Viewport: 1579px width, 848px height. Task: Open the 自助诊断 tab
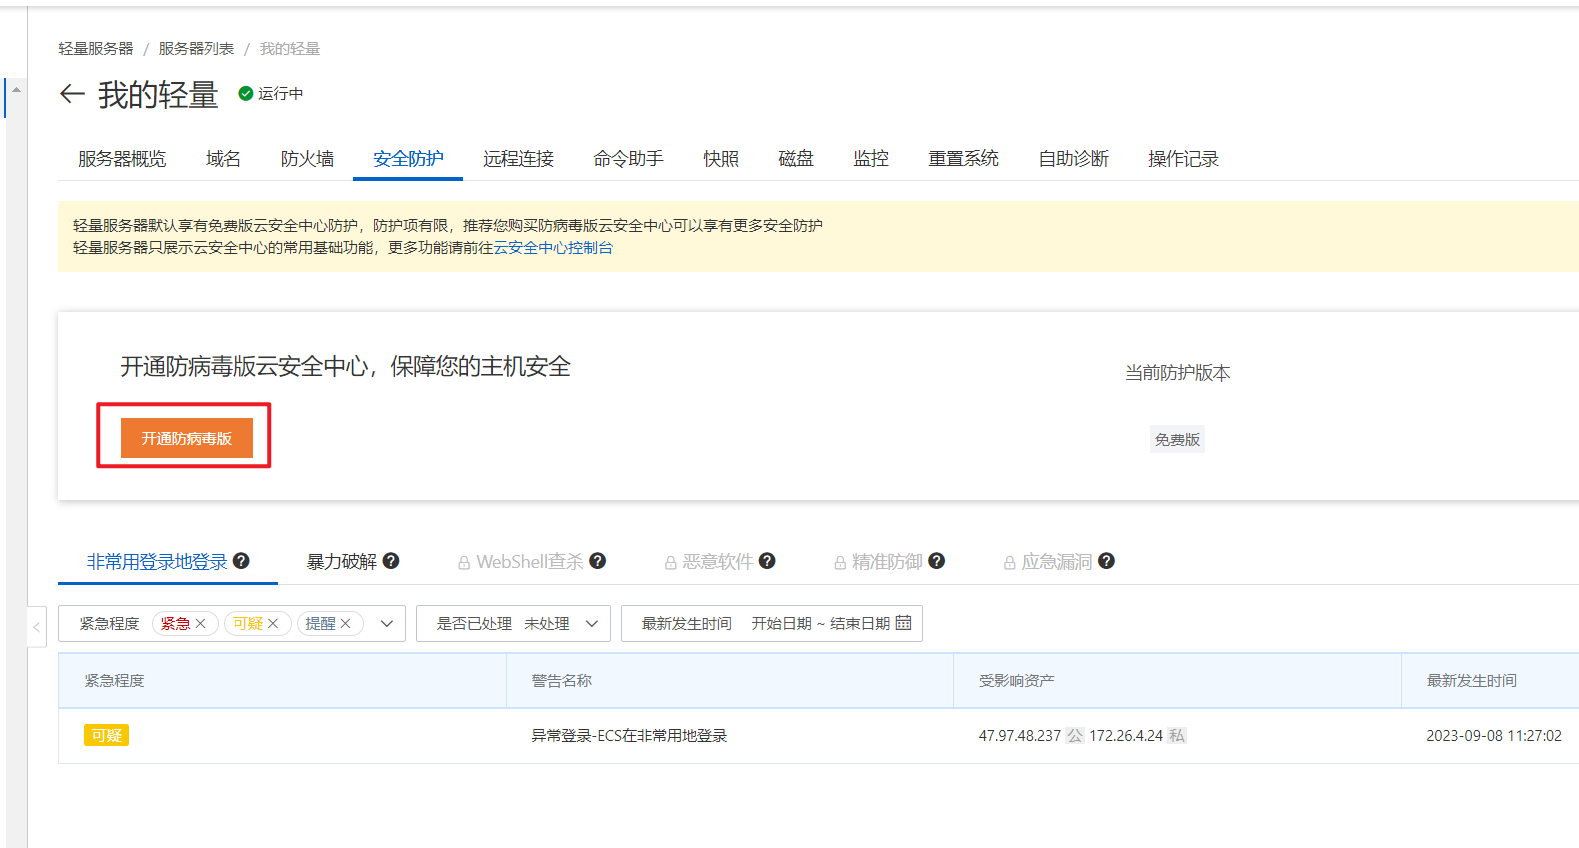[1073, 158]
